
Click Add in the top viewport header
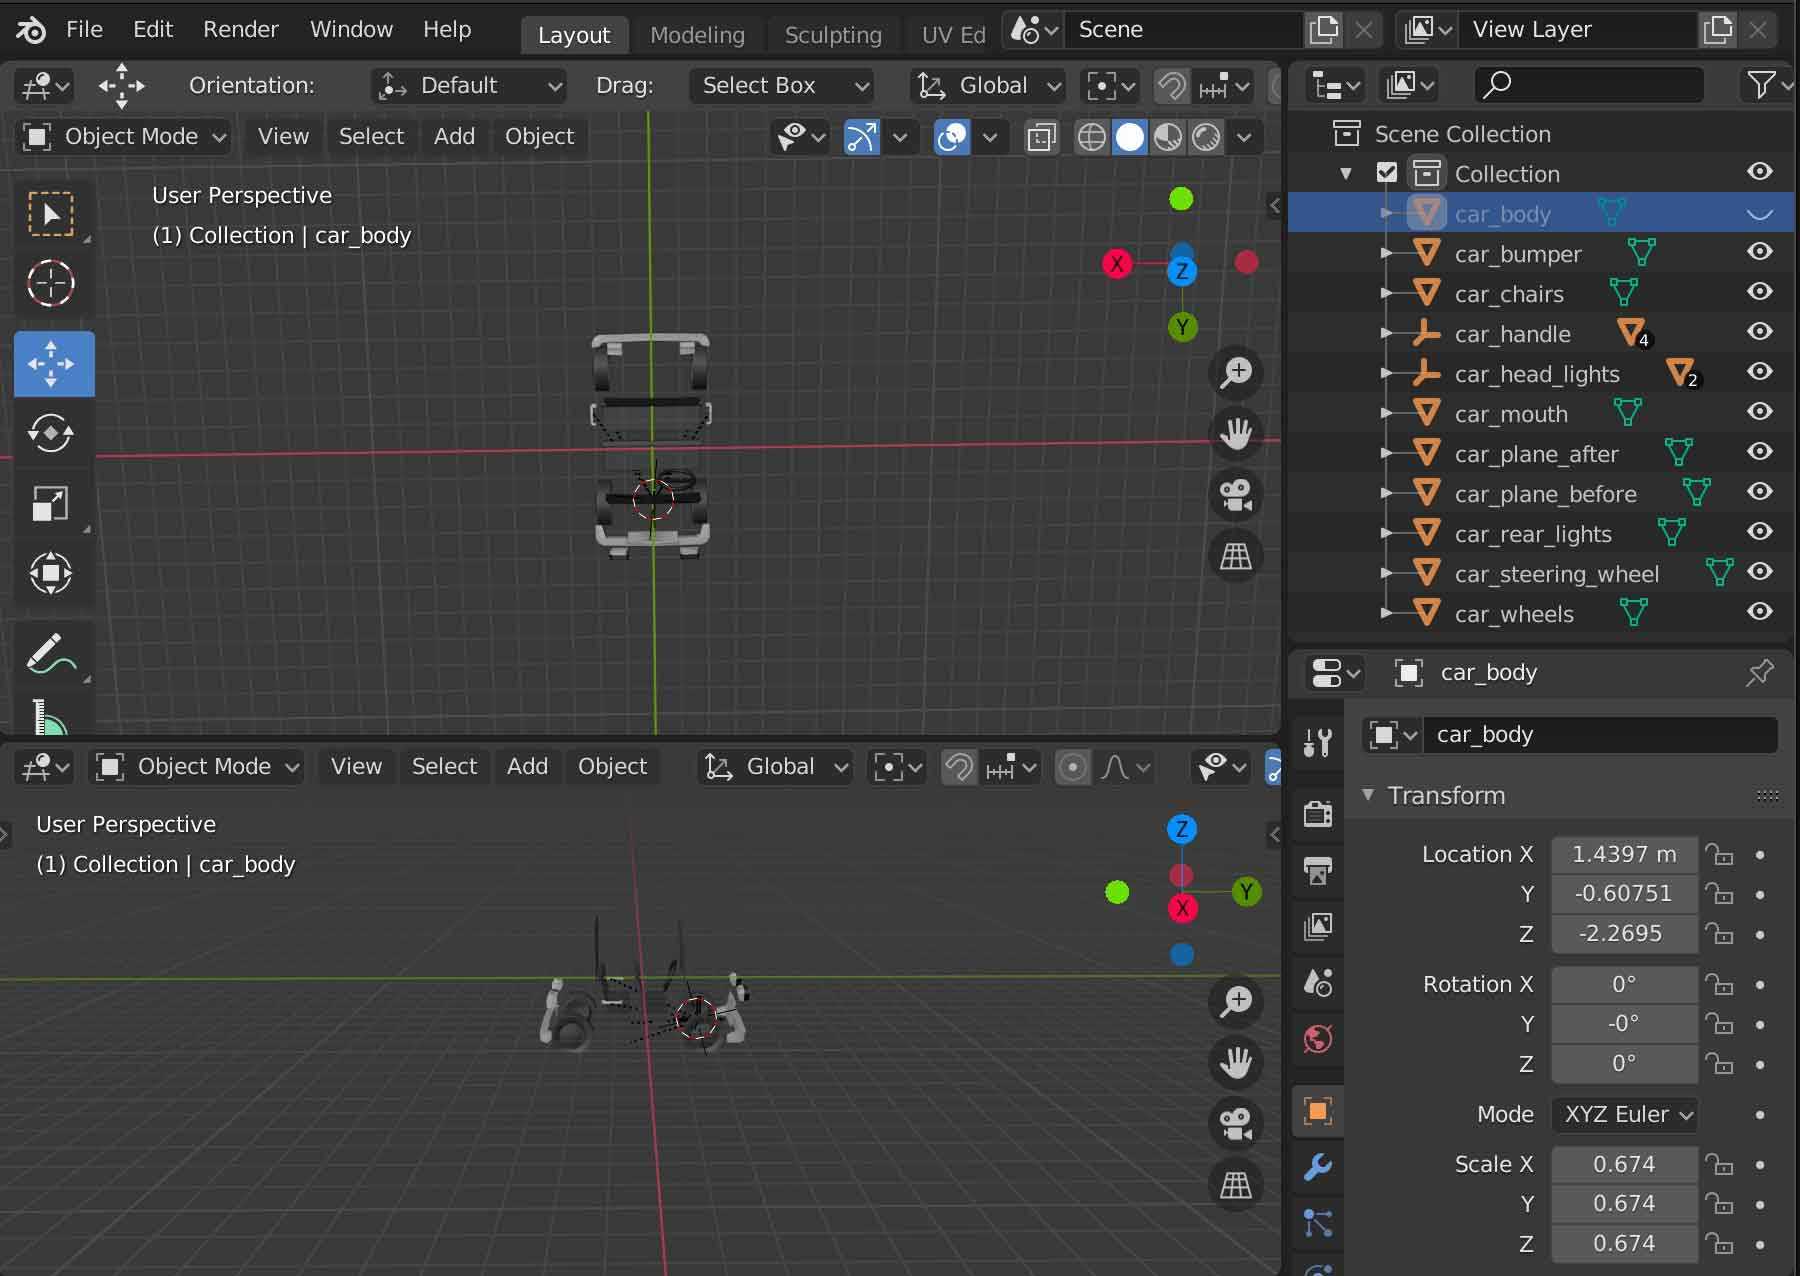(454, 137)
